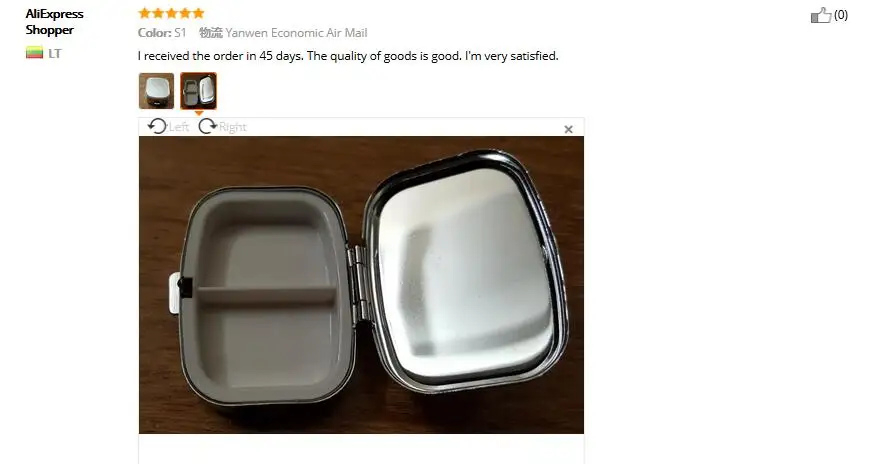Click the orange pointer under the selected thumbnail

(x=198, y=113)
